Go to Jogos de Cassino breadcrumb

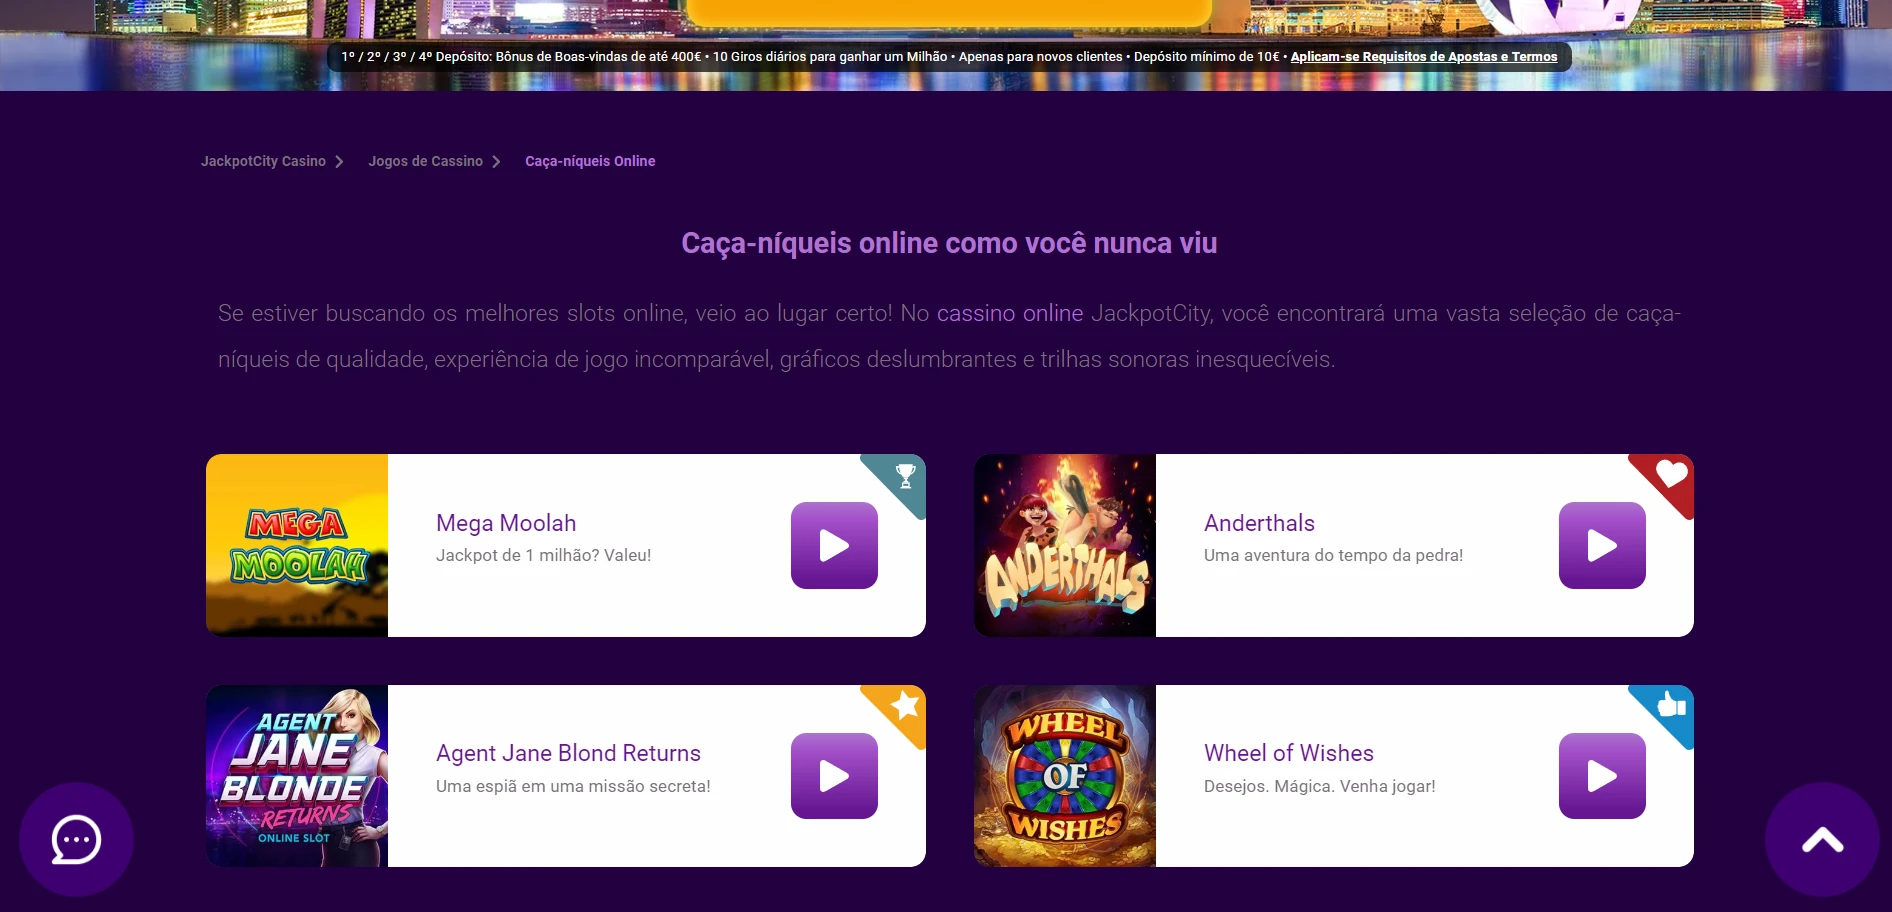pos(425,161)
